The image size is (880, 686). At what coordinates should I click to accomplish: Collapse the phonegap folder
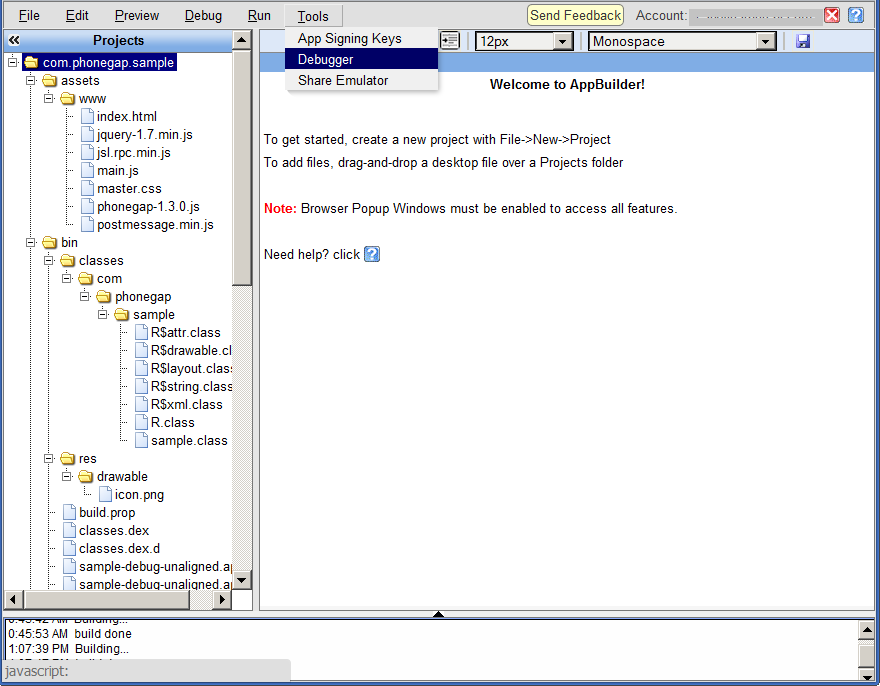85,296
